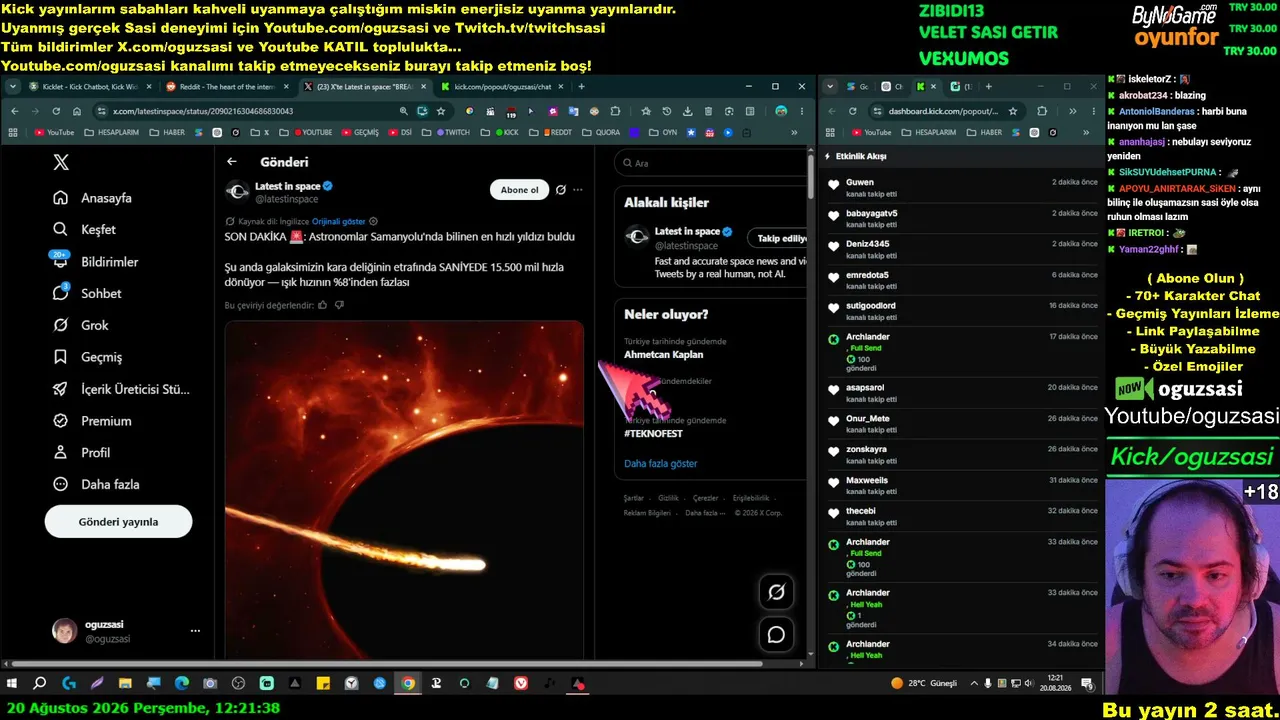
Task: Rate the translation thumbs up
Action: coord(322,305)
